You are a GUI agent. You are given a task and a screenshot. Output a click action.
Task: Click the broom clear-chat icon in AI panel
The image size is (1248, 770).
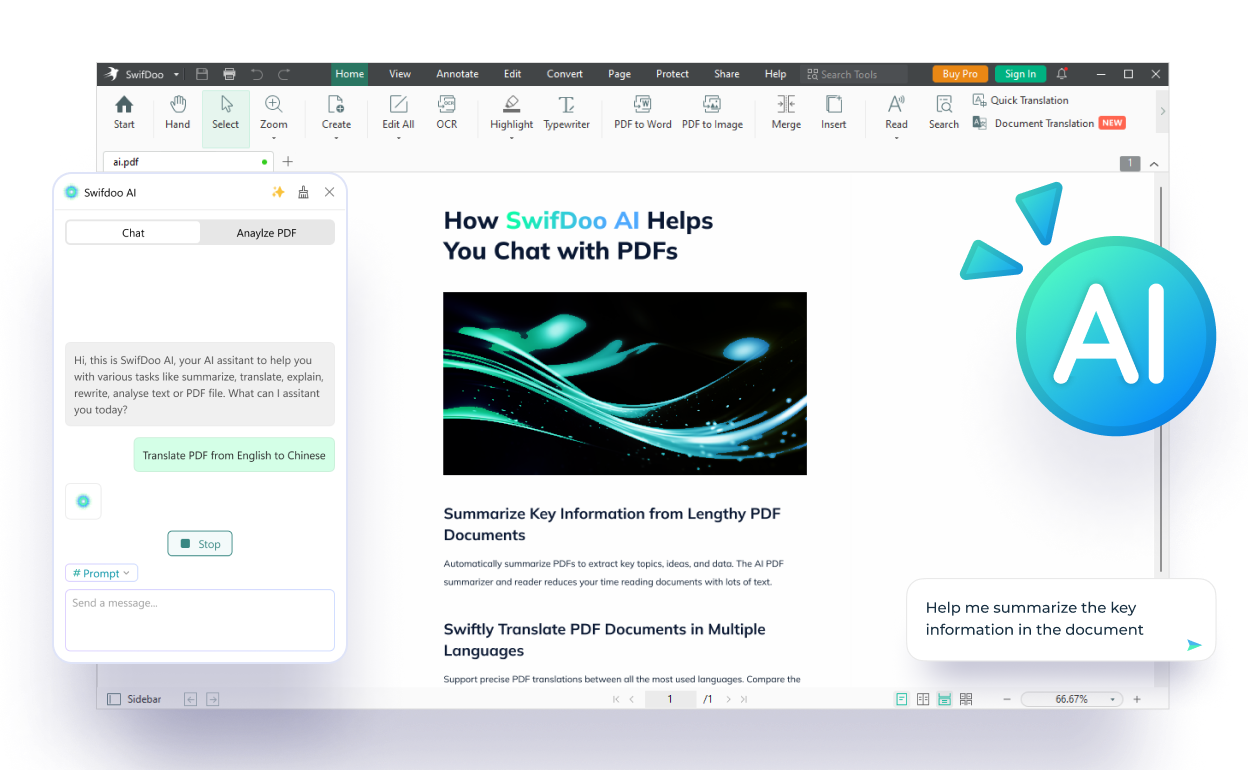[x=304, y=192]
